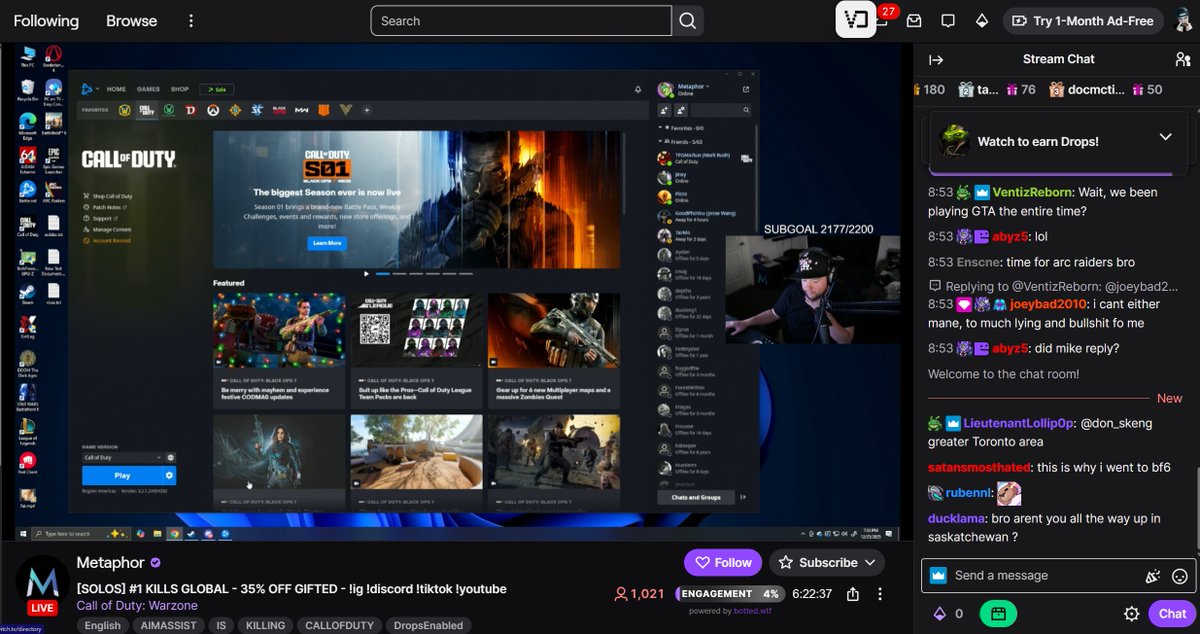Click the green Sale button in Battle.net
Image resolution: width=1200 pixels, height=634 pixels.
(x=215, y=89)
